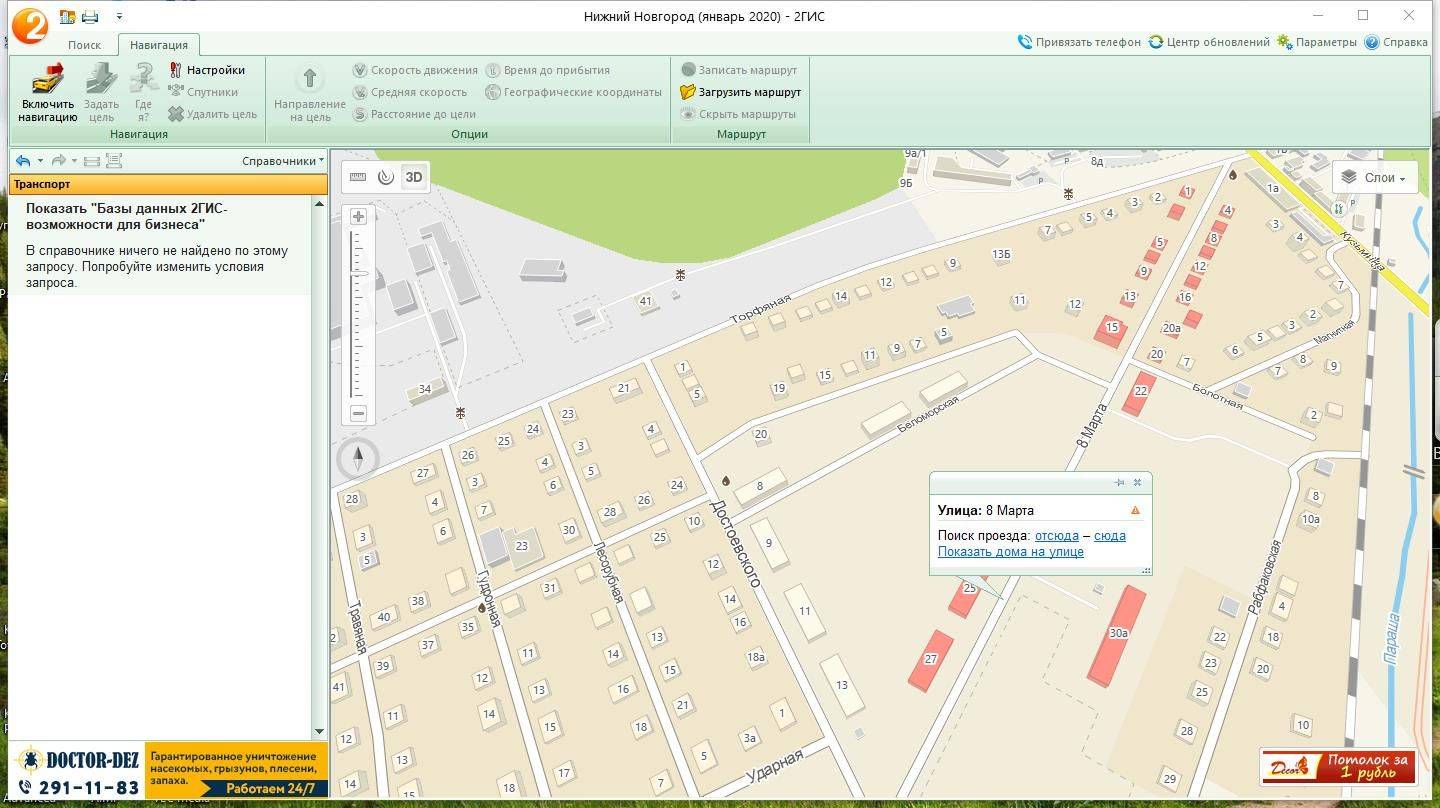
Task: Pin the 8 Марта street popup
Action: (x=1119, y=483)
